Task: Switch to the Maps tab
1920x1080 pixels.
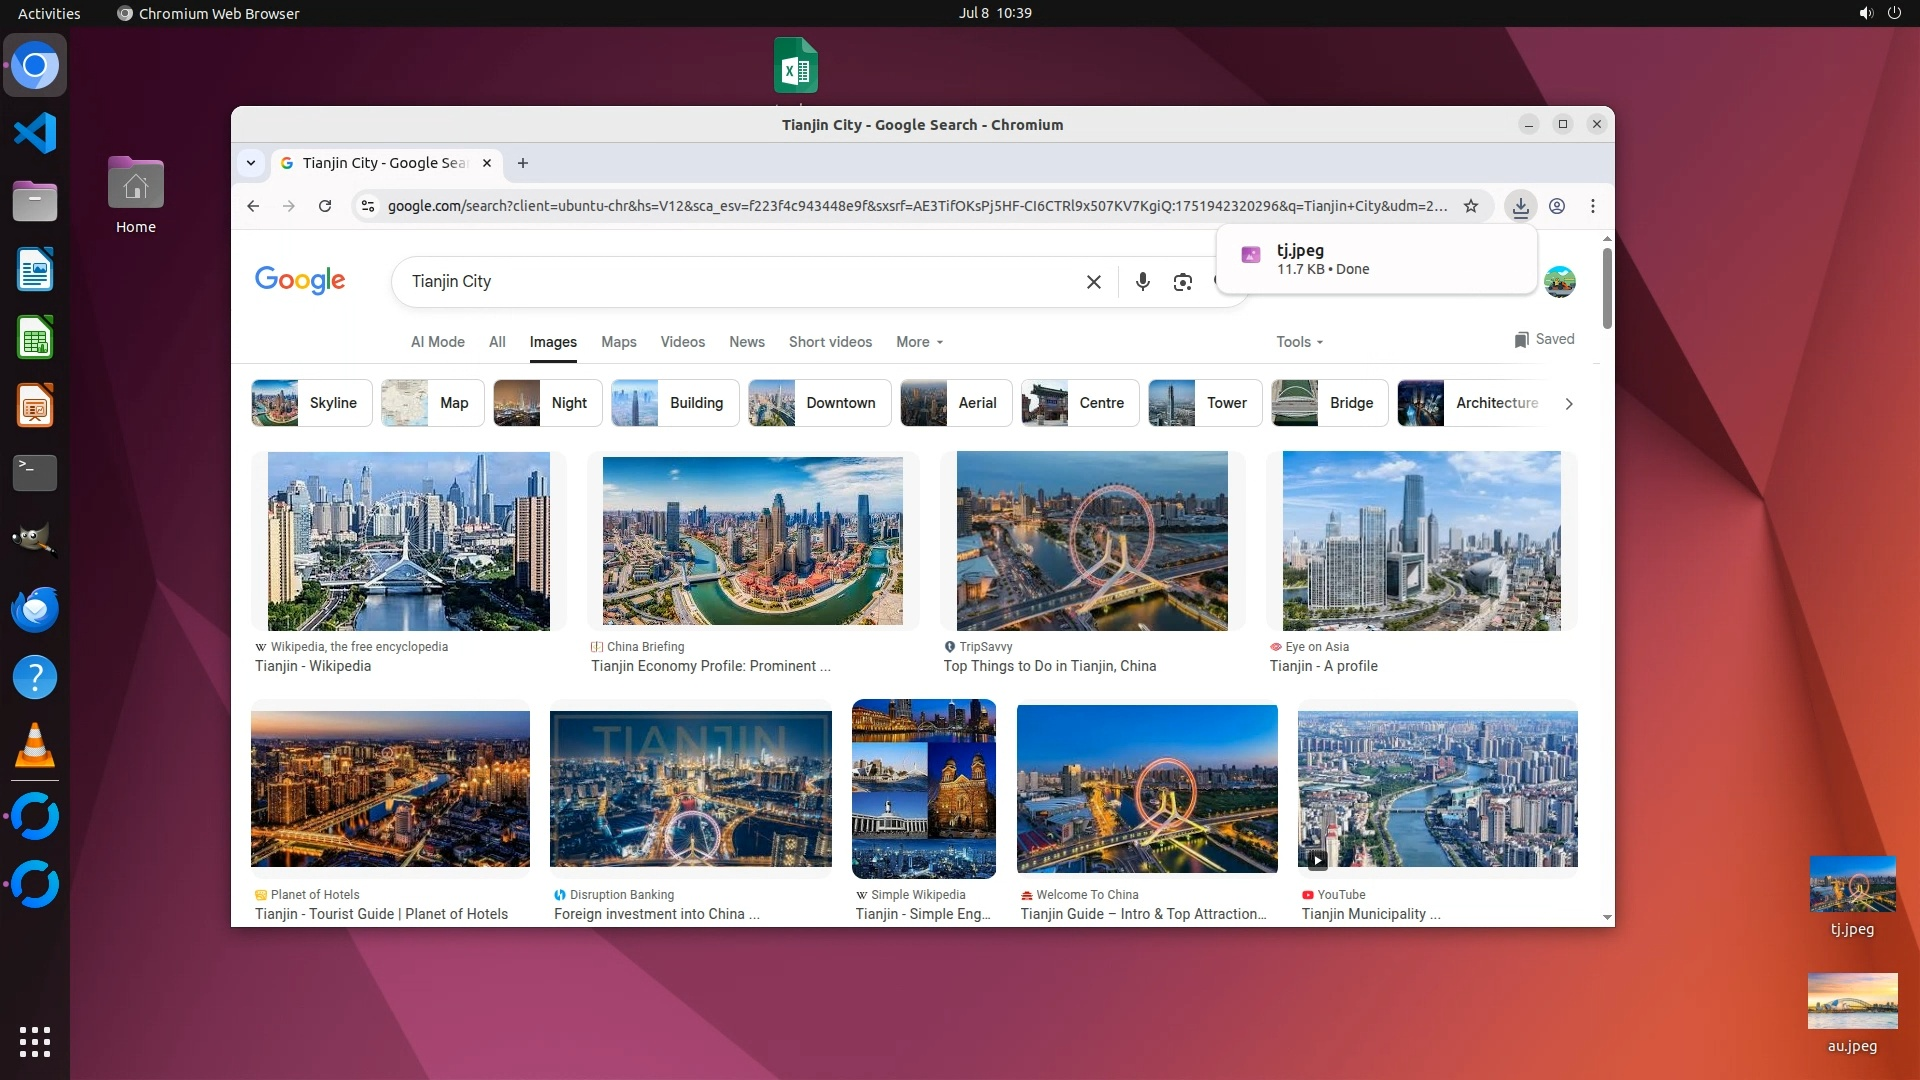Action: [x=618, y=342]
